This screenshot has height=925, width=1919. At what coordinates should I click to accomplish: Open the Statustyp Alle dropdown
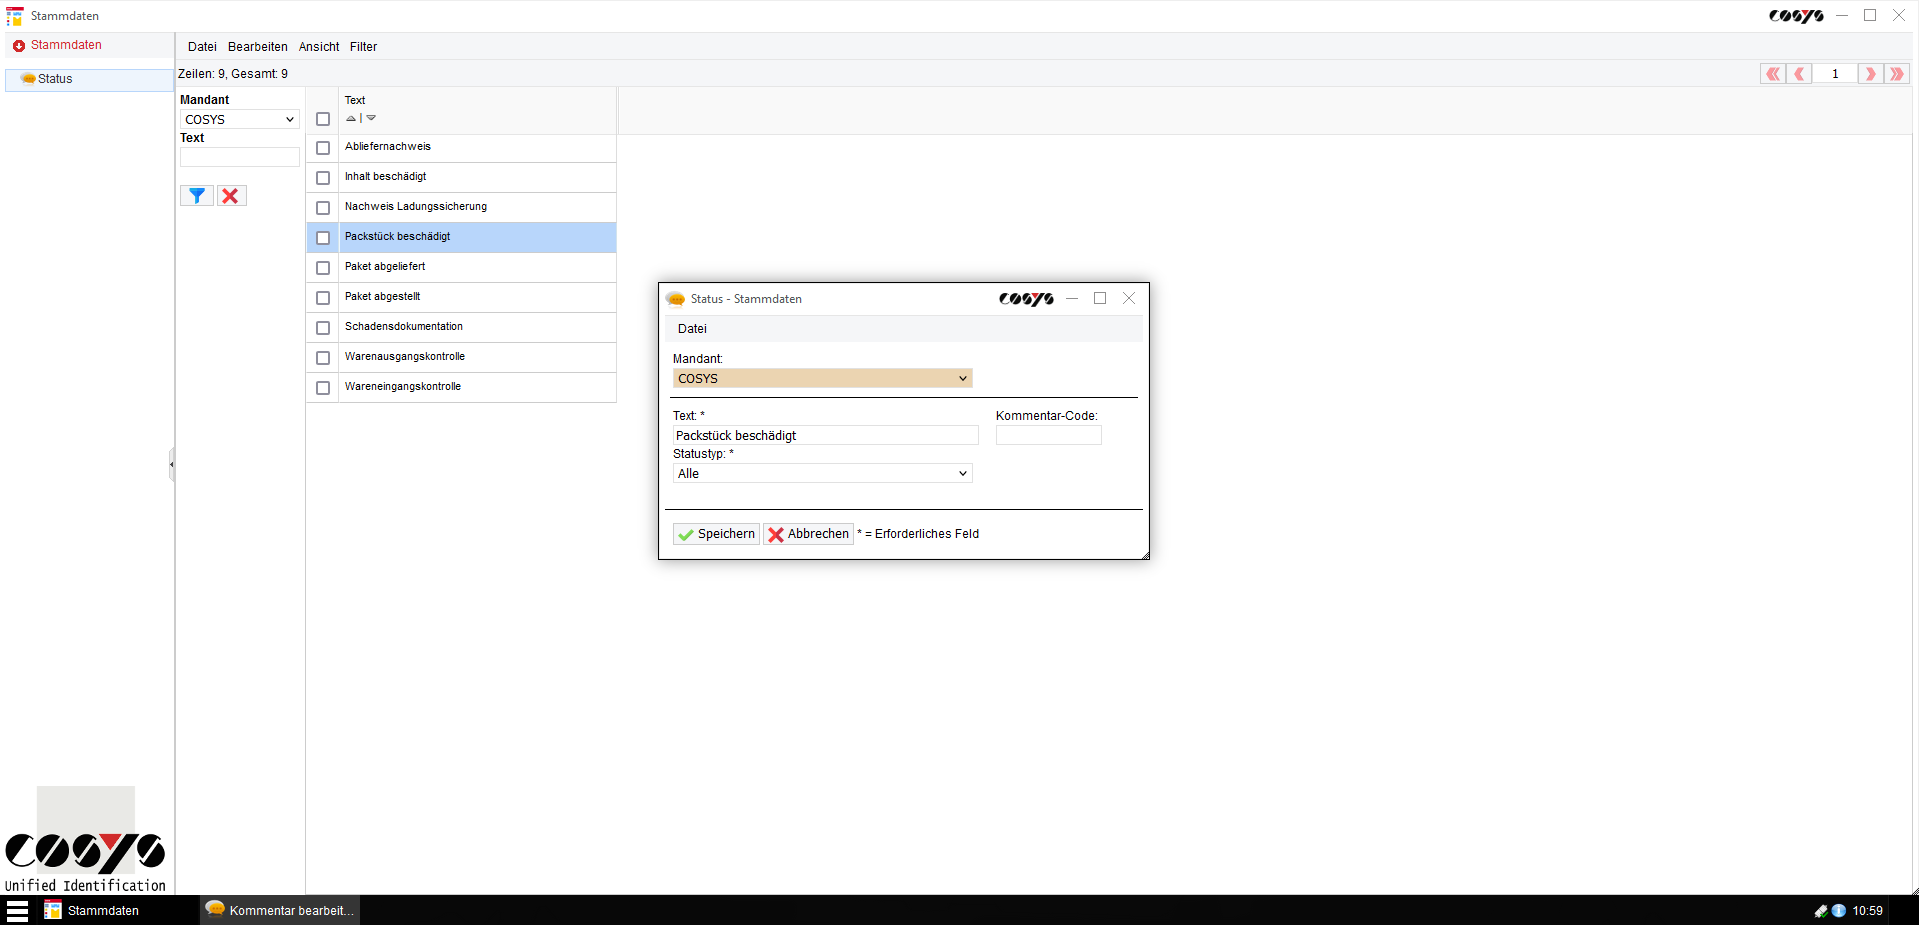822,474
